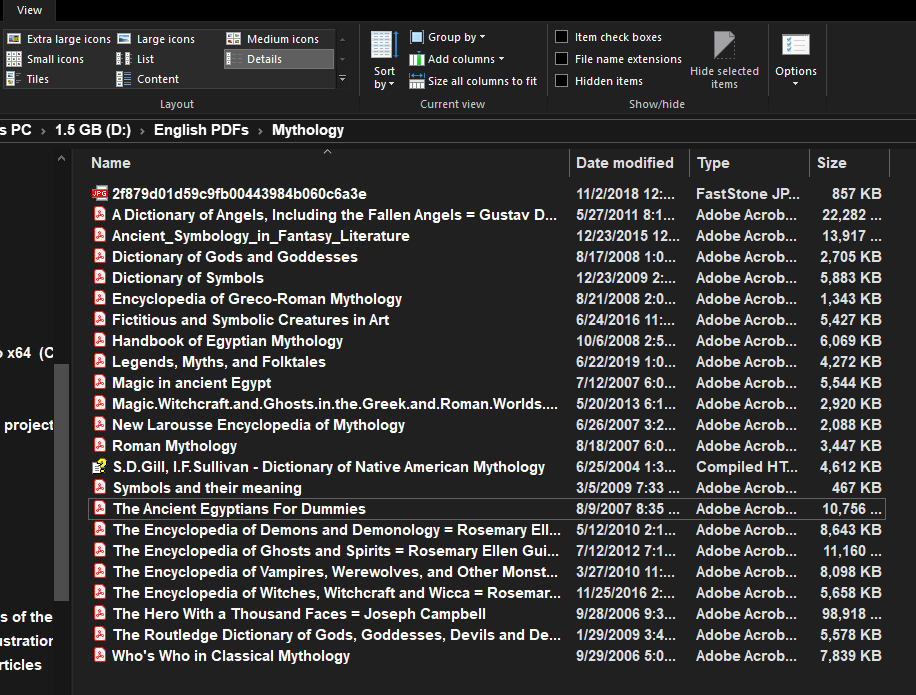The height and width of the screenshot is (695, 916).
Task: Click PDF icon beside Roman Mythology
Action: coord(100,446)
